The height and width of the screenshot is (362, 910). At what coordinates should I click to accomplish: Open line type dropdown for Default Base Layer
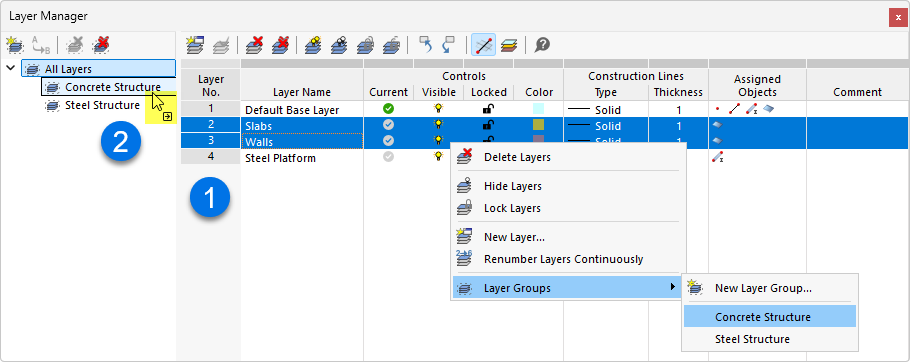(605, 109)
